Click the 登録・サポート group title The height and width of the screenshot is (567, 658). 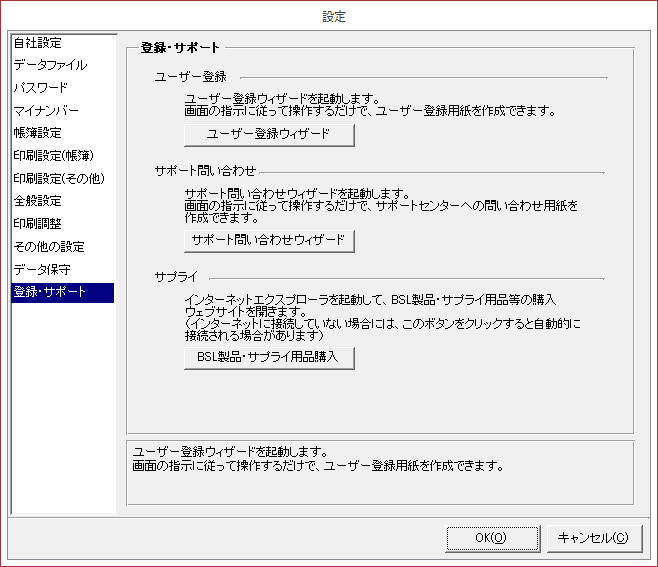point(180,47)
